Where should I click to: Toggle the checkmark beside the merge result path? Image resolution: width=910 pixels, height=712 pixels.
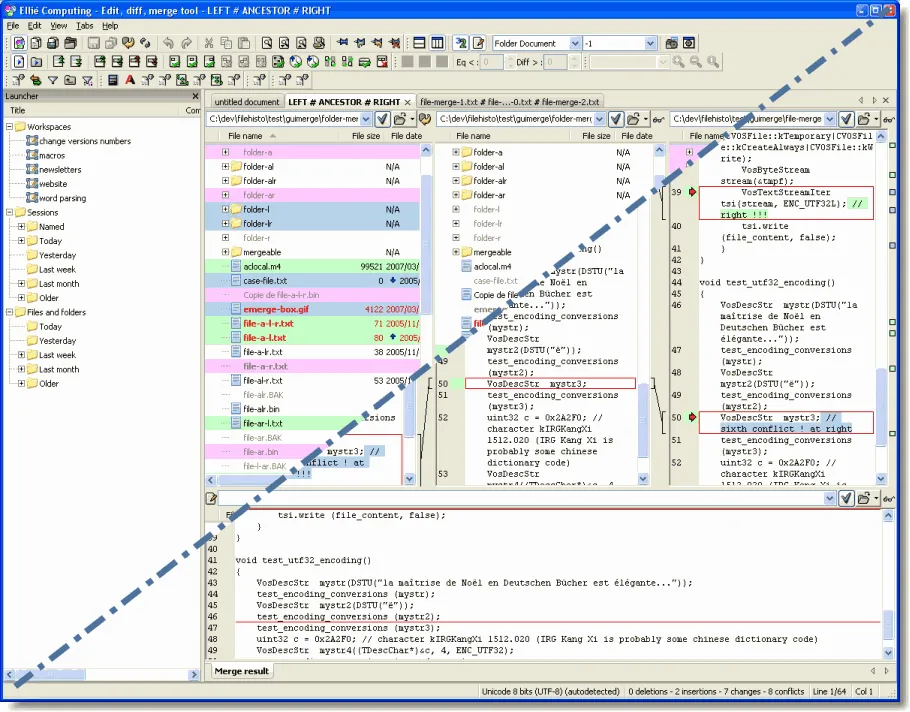click(x=846, y=497)
